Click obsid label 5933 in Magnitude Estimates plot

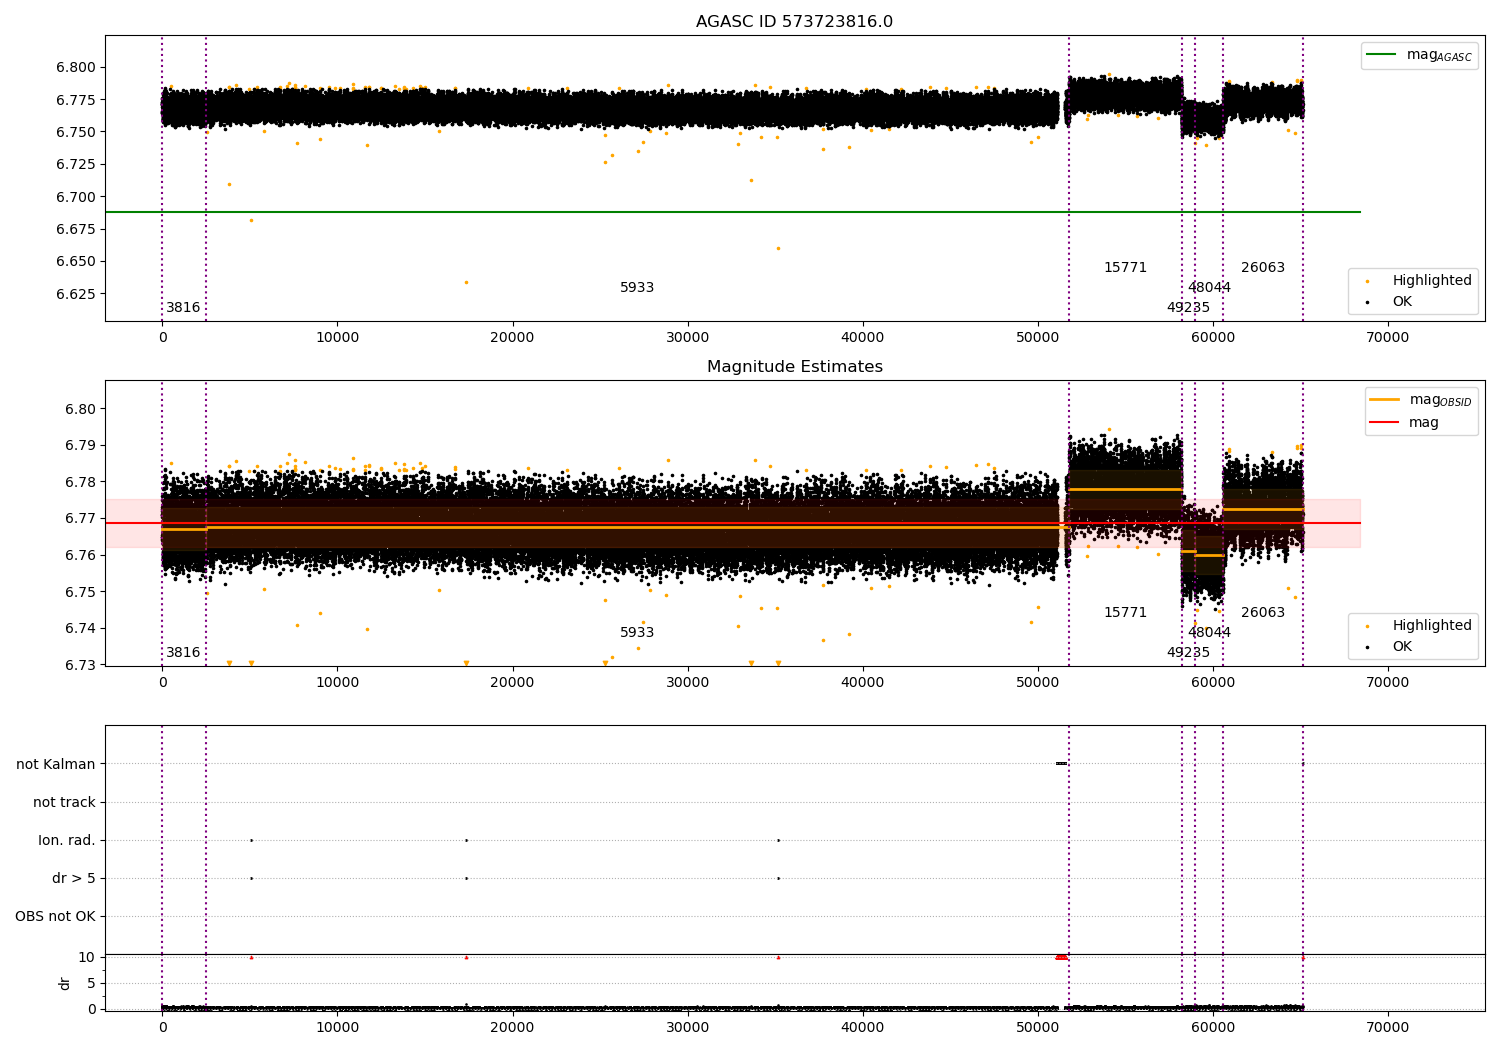pos(637,633)
